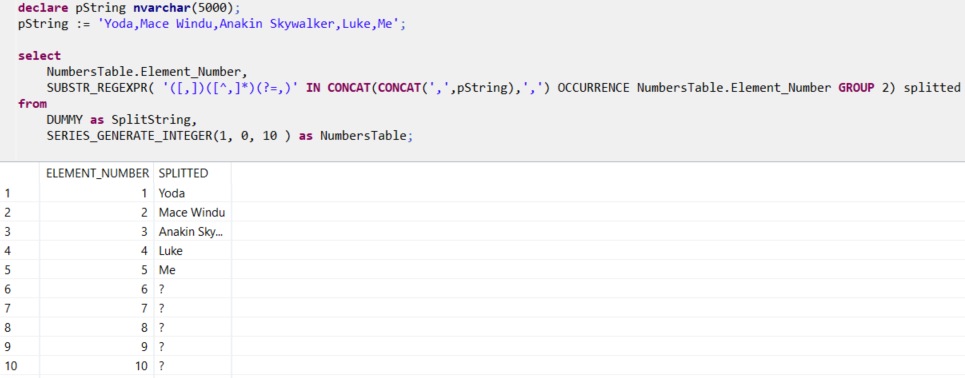The image size is (965, 378).
Task: Click the SERIES_GENERATE_INTEGER function call
Action: [x=169, y=136]
